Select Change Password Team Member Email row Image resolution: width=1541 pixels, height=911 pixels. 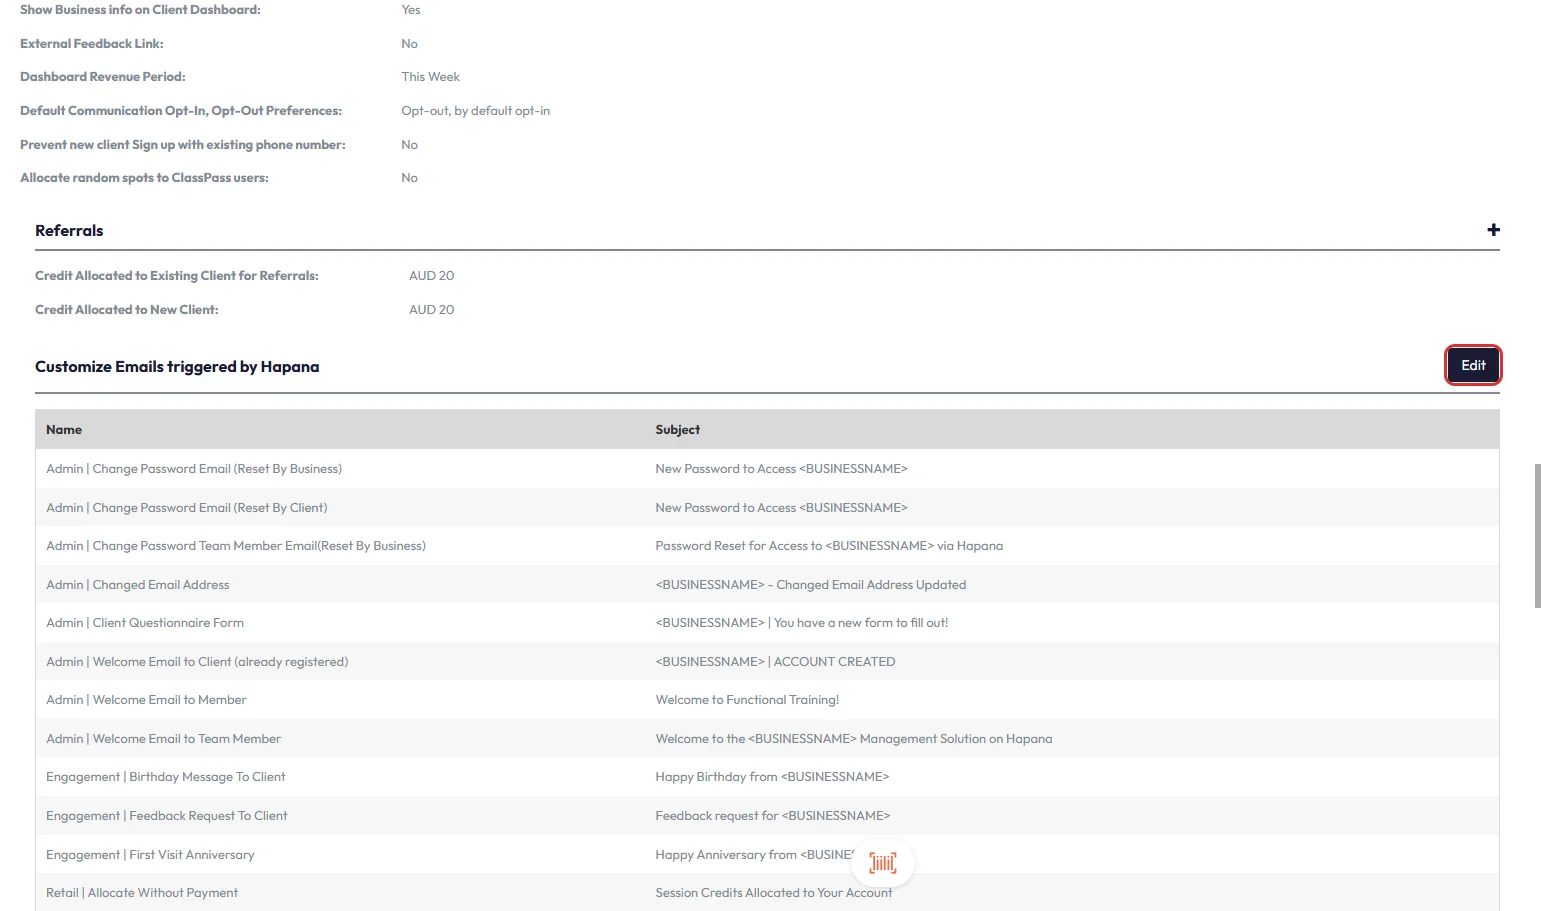pyautogui.click(x=236, y=546)
